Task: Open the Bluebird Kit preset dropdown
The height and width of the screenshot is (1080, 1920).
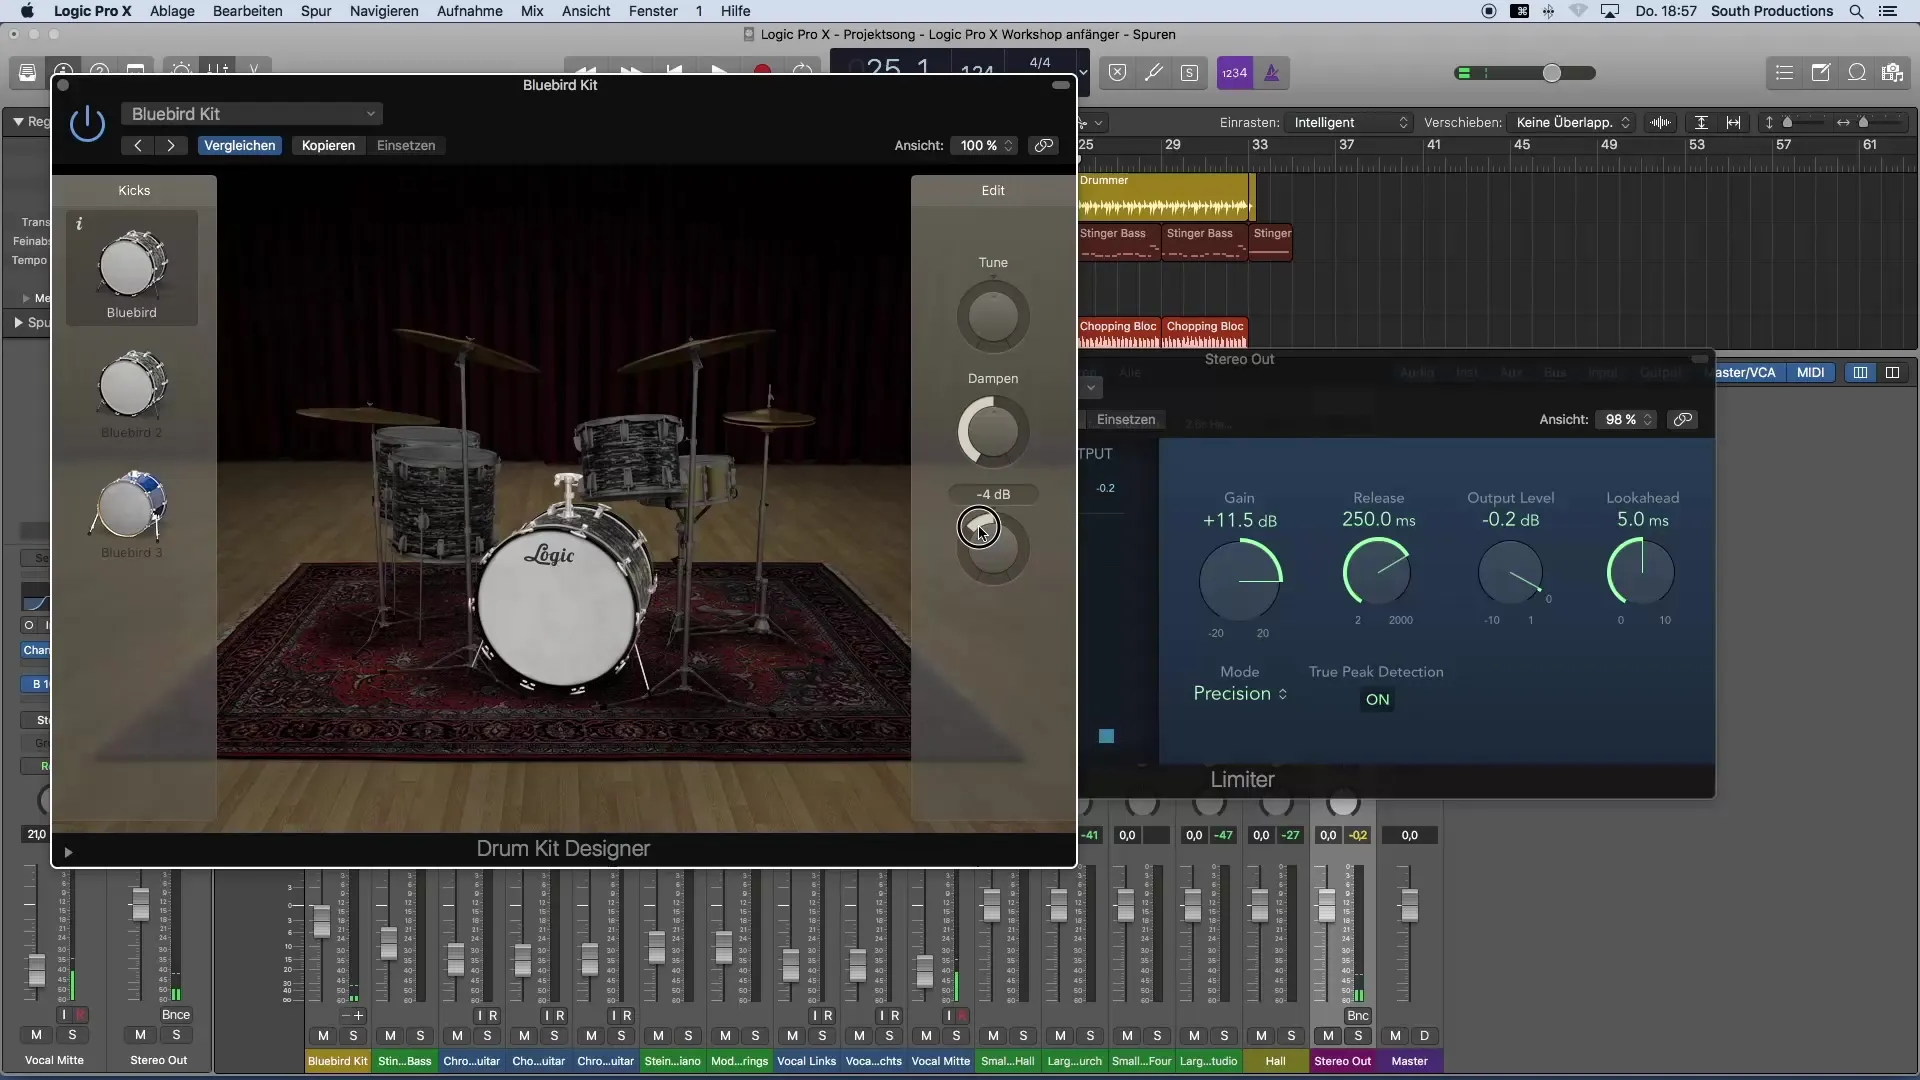Action: [252, 114]
